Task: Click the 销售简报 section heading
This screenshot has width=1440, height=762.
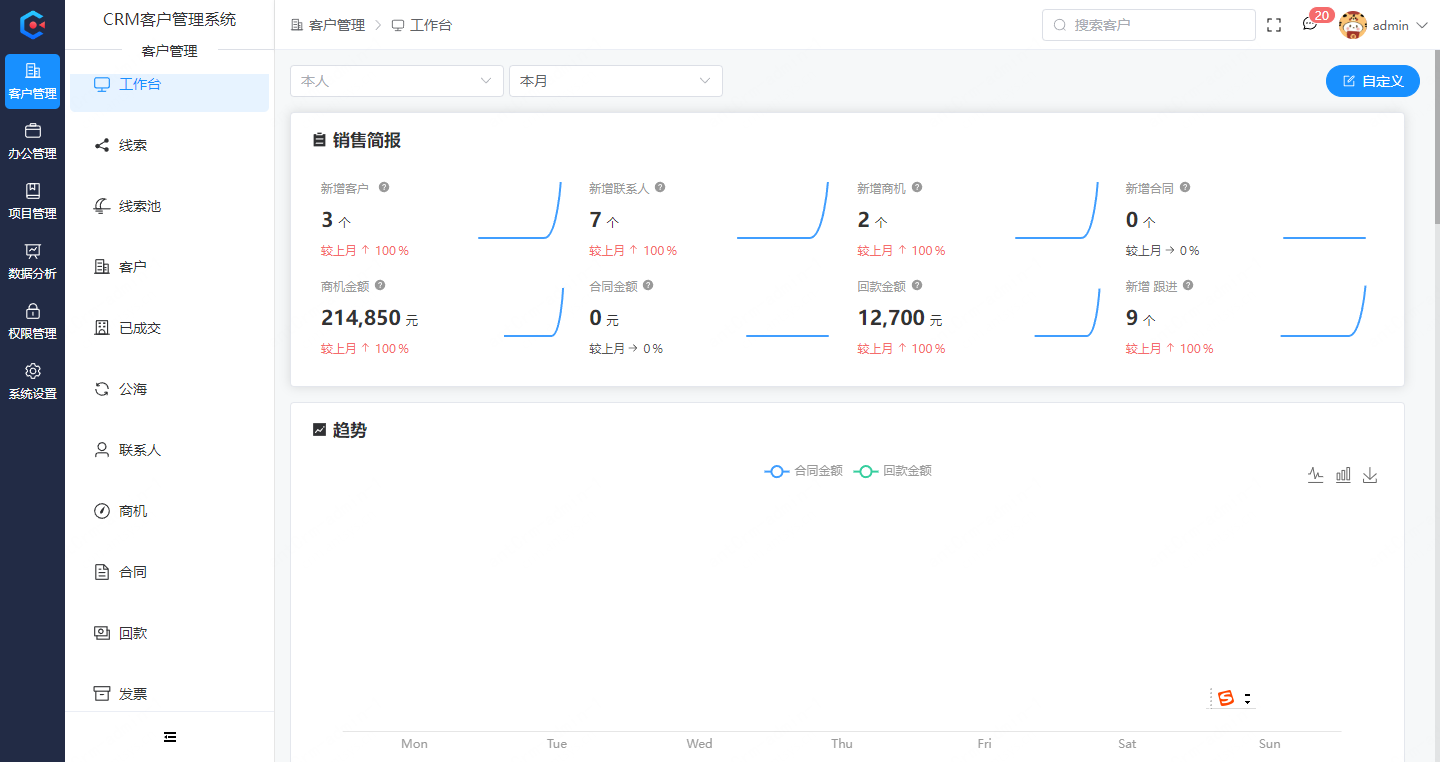Action: 366,141
